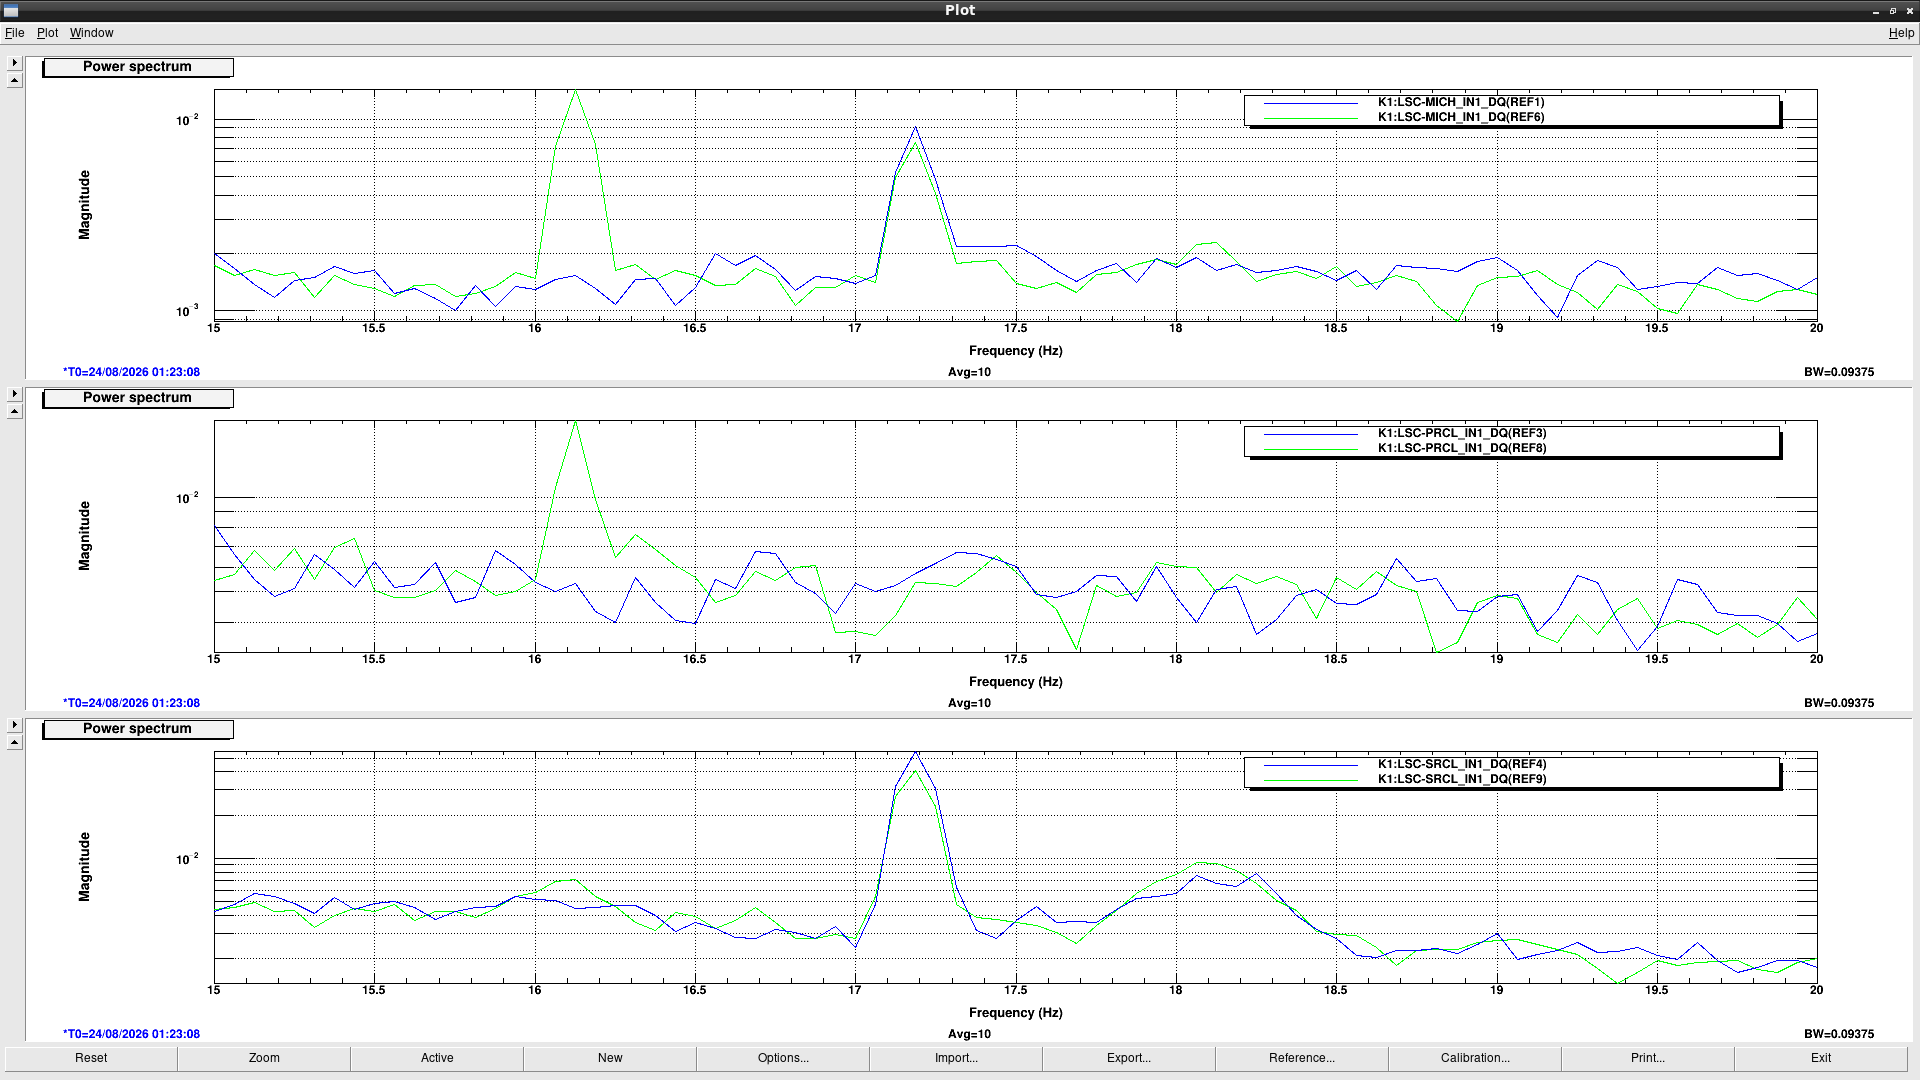Click the Zoom button

[x=264, y=1058]
